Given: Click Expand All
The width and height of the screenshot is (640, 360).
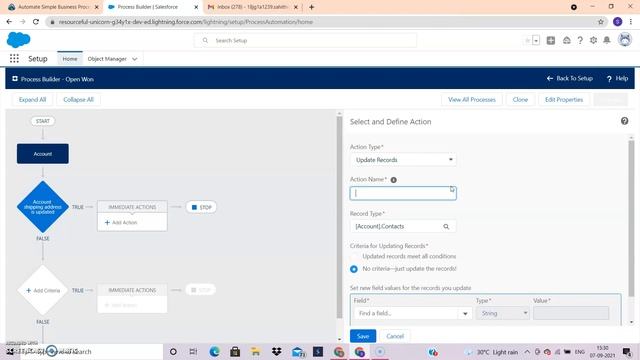Looking at the screenshot, I should coord(32,100).
